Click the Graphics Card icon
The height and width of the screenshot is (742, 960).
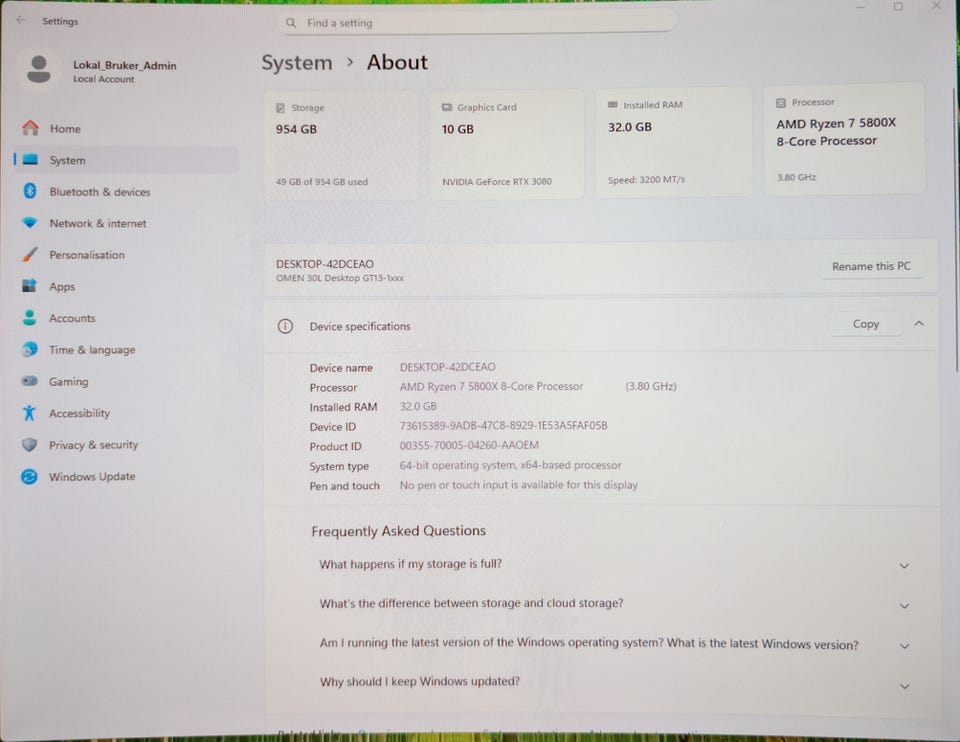(447, 107)
